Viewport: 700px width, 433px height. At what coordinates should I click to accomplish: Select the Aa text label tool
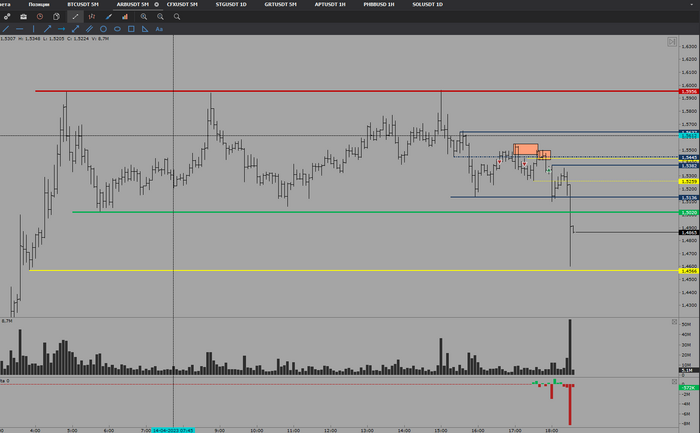tap(159, 29)
